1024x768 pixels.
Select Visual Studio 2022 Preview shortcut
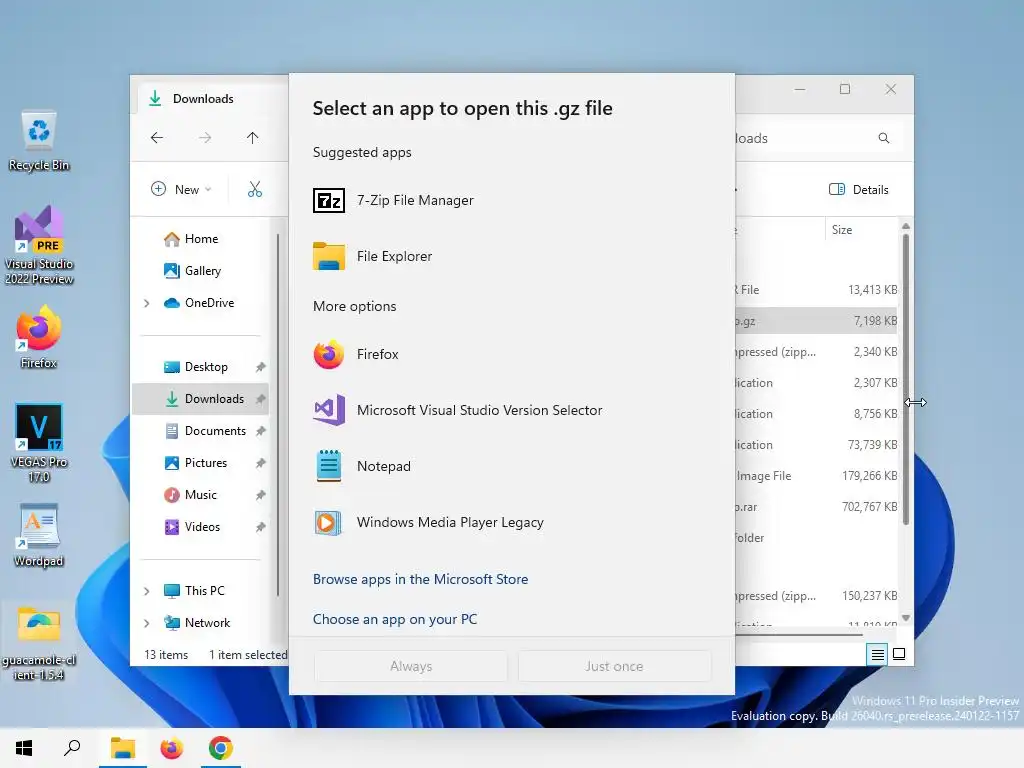(x=39, y=246)
